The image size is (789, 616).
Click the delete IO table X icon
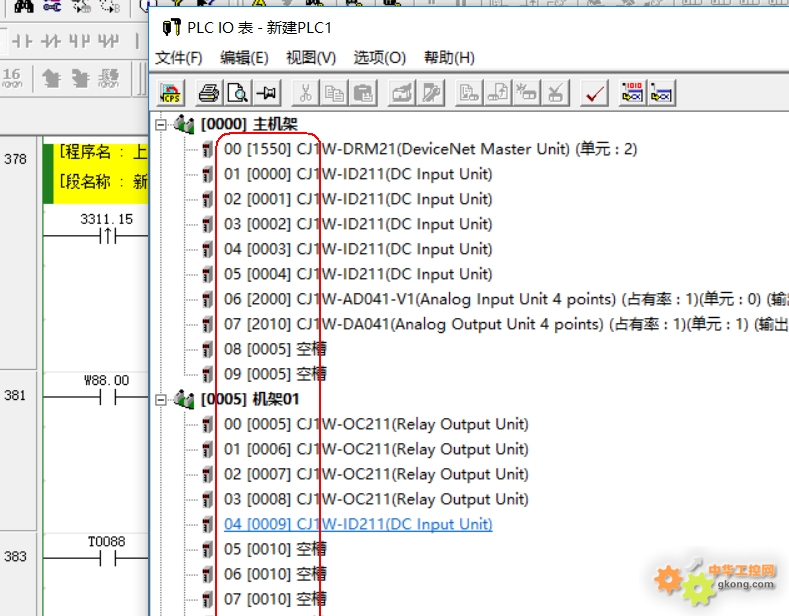pyautogui.click(x=556, y=93)
